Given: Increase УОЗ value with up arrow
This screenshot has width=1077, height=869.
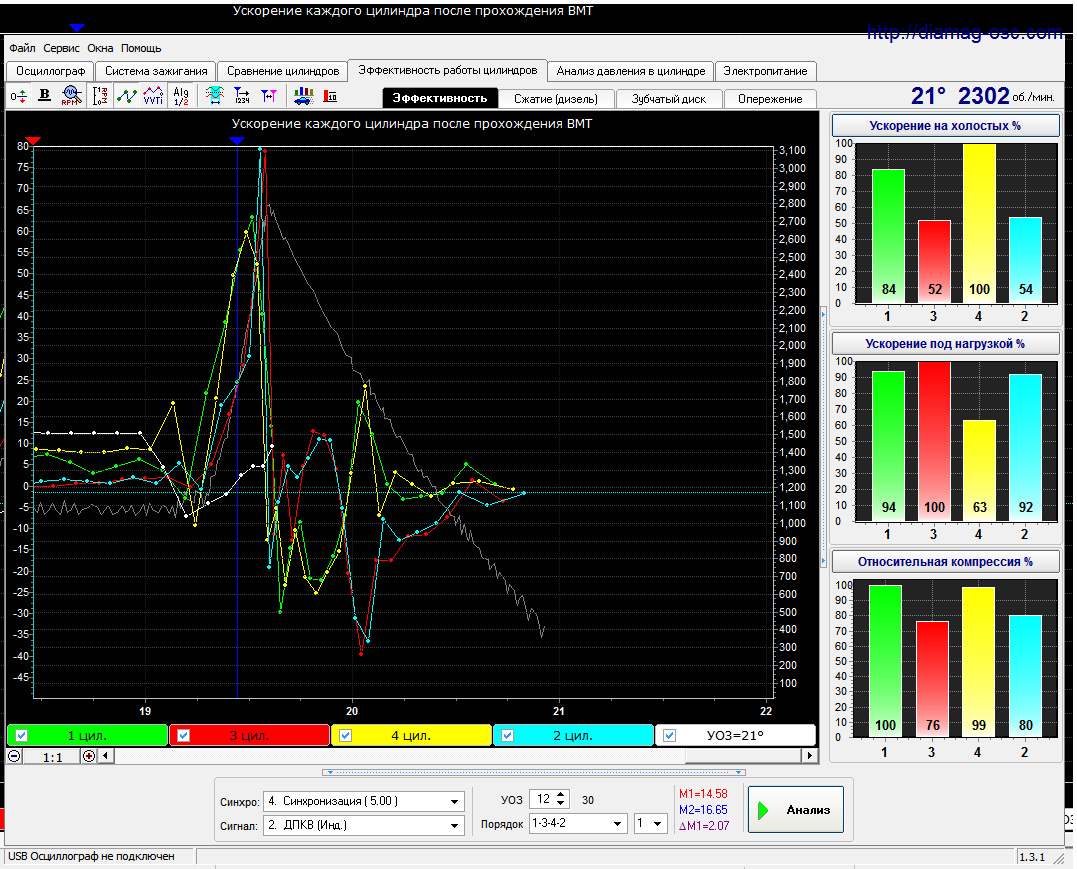Looking at the screenshot, I should pyautogui.click(x=560, y=795).
